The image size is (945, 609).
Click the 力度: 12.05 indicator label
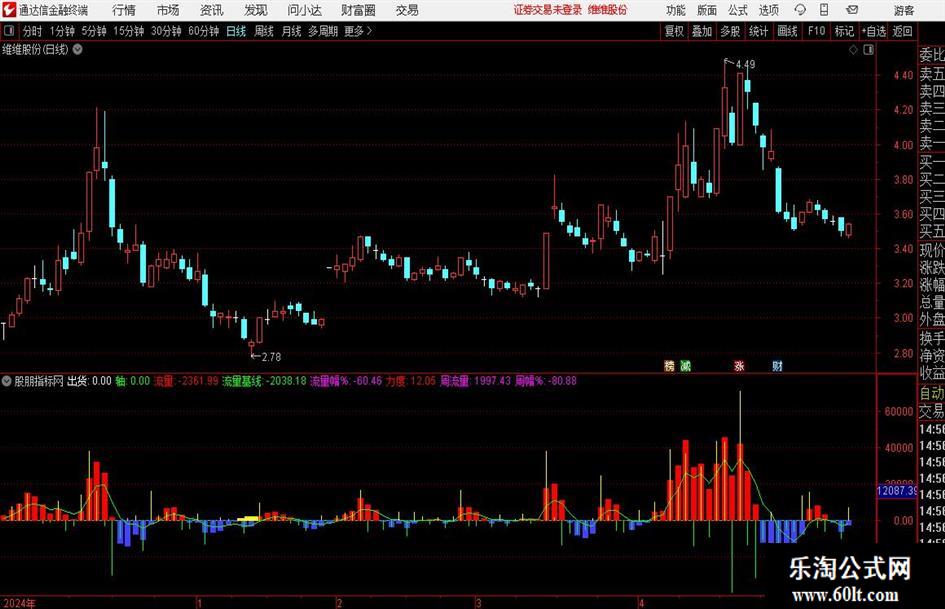(410, 381)
